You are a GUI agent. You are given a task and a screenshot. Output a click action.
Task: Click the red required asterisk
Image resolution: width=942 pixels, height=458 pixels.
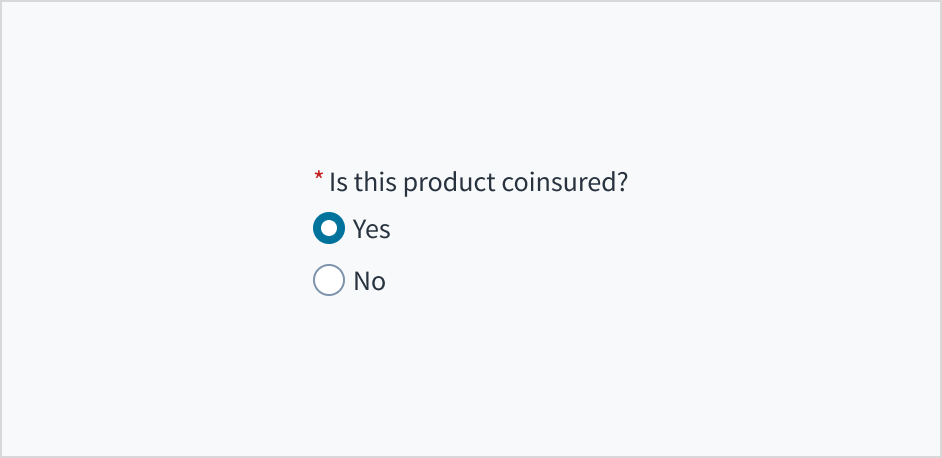point(319,178)
